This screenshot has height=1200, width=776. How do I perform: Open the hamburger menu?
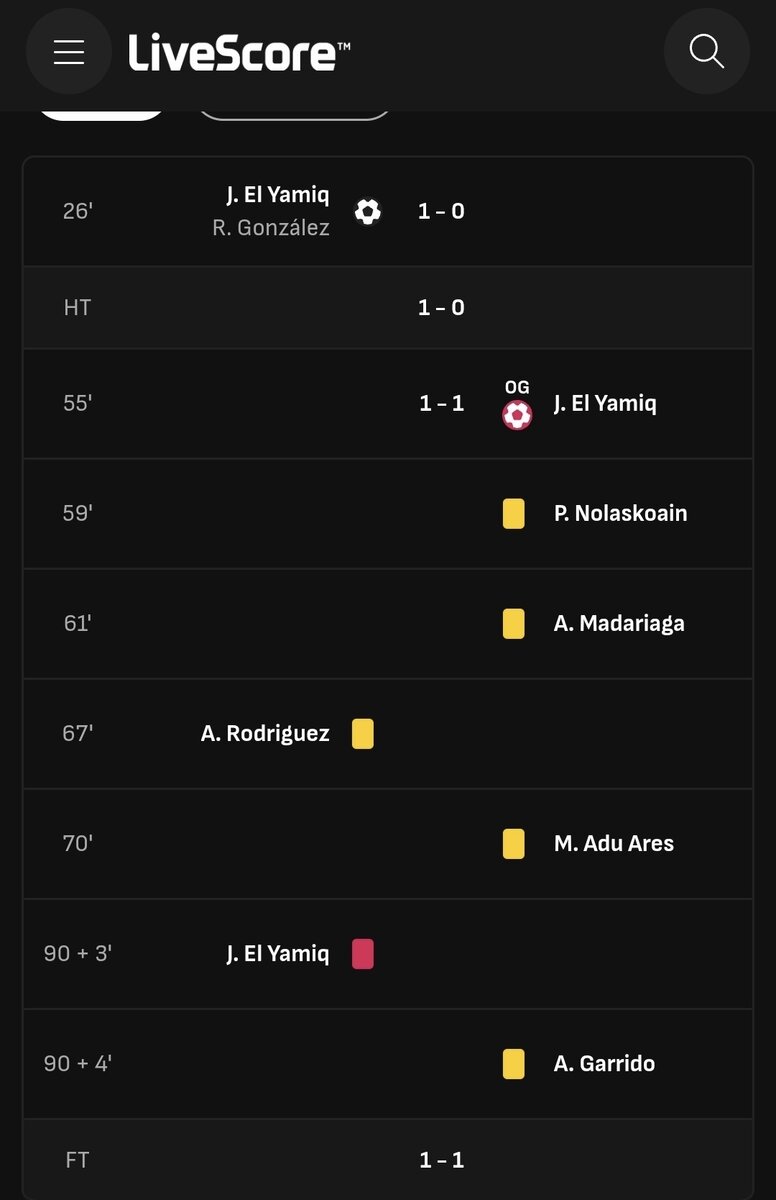(x=68, y=52)
